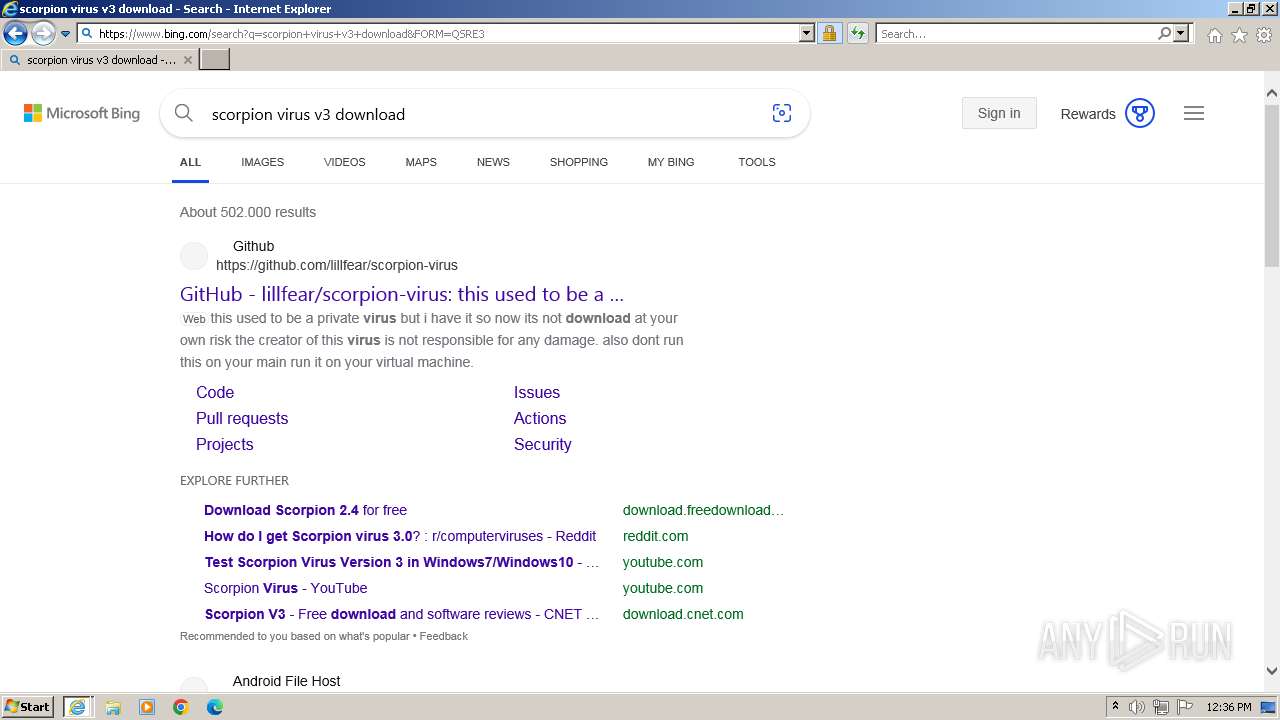
Task: Click the Github result favicon circle
Action: coord(194,256)
